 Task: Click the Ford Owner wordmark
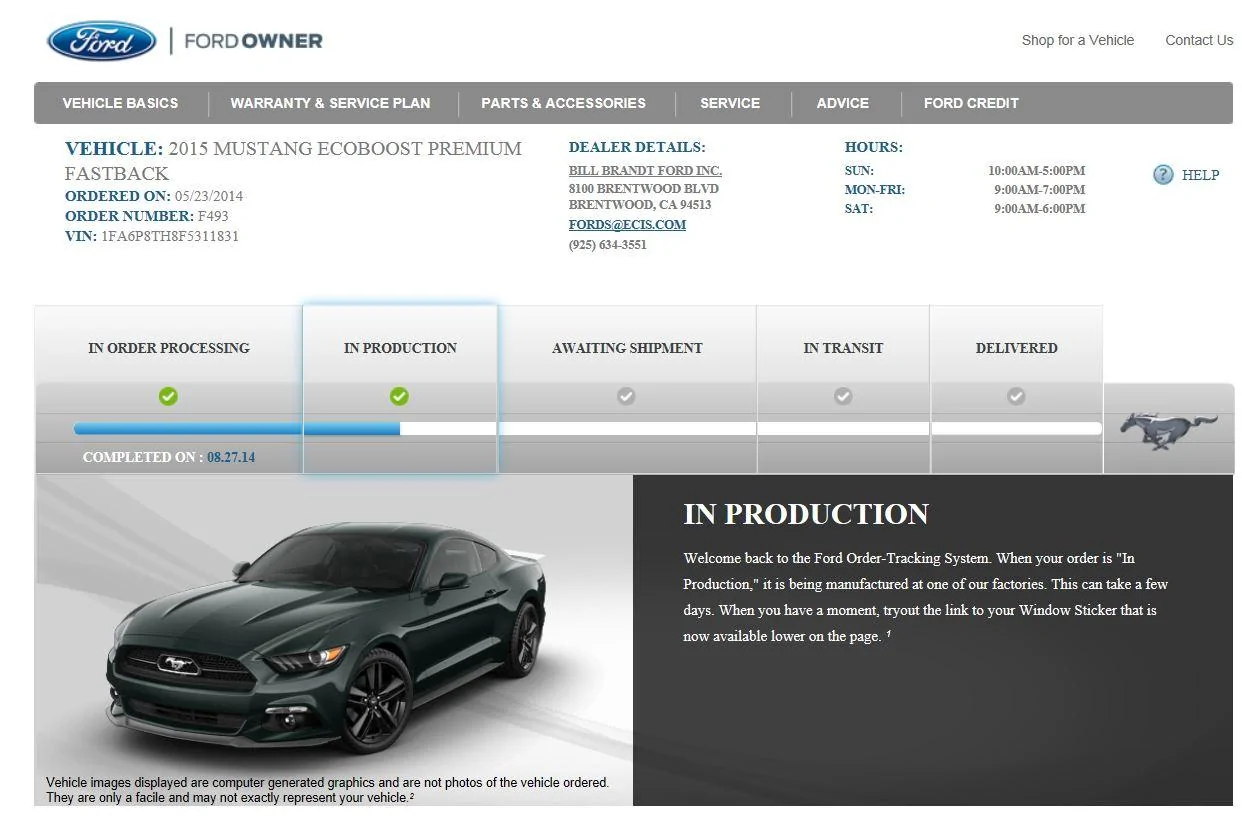tap(254, 41)
